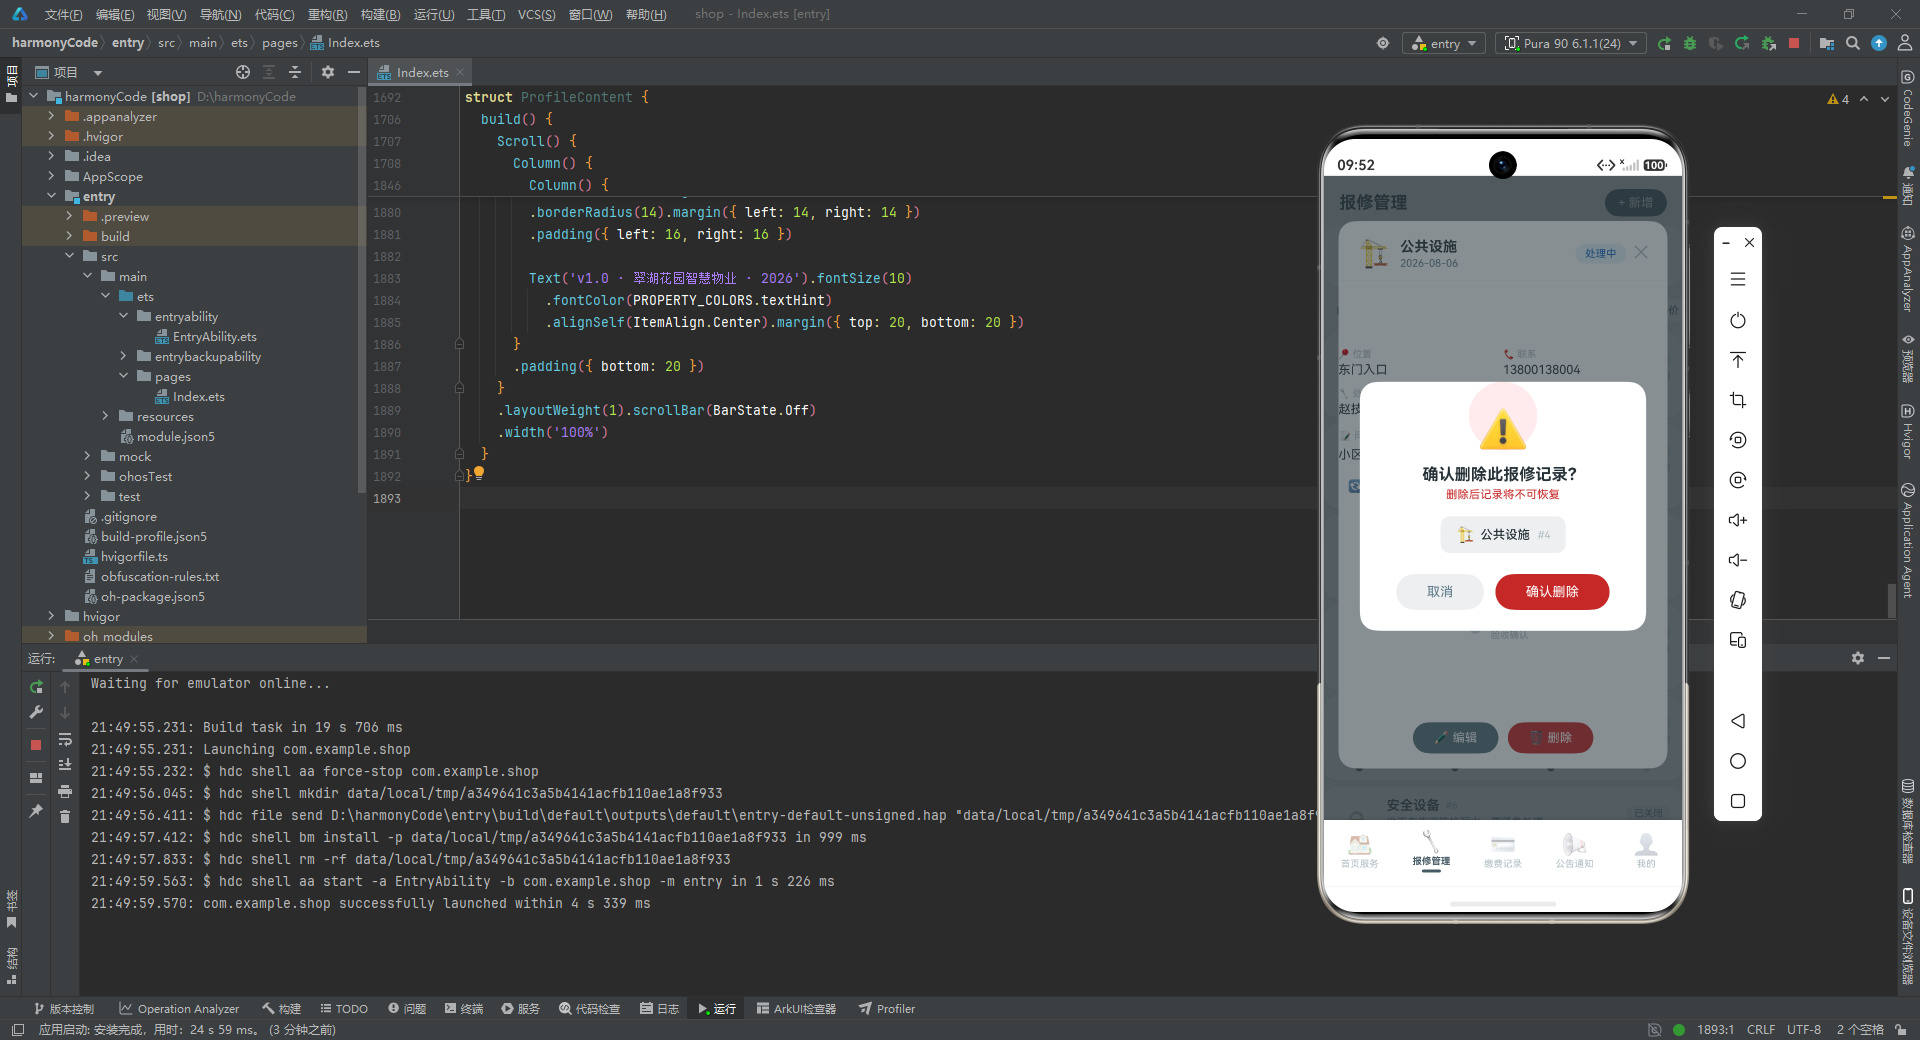Click the blue update arrow icon
1920x1040 pixels.
[x=1879, y=44]
